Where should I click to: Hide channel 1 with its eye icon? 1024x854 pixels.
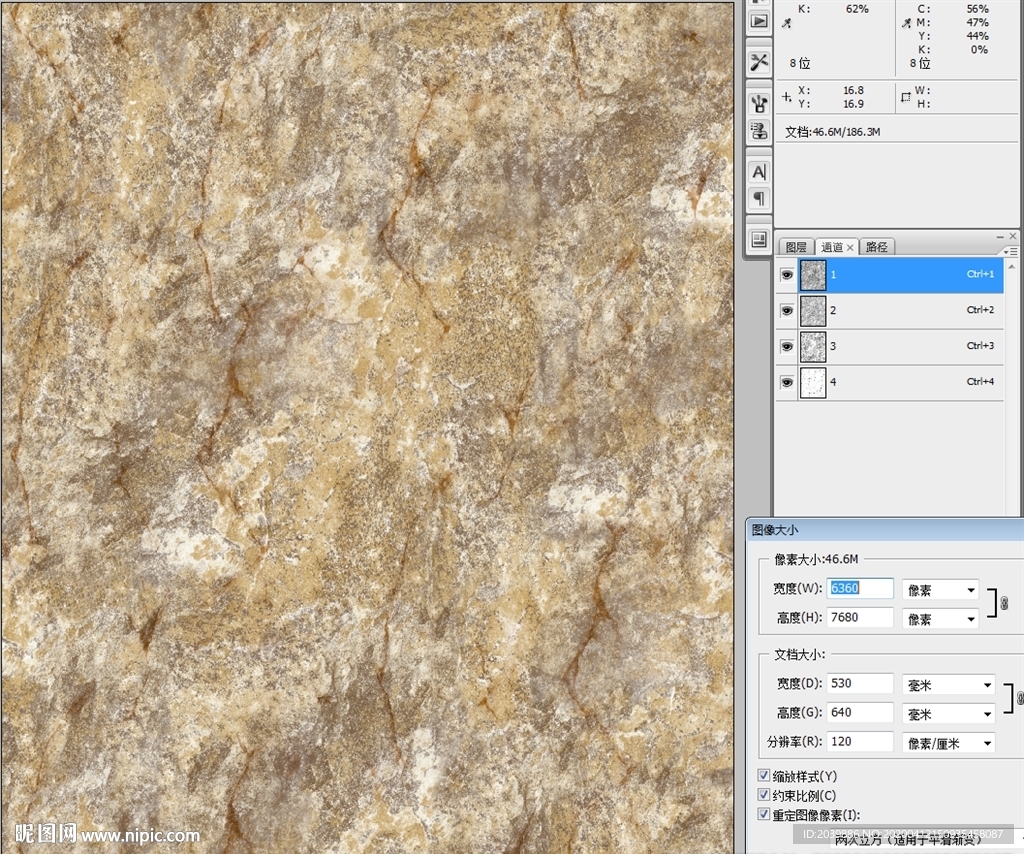(x=787, y=275)
